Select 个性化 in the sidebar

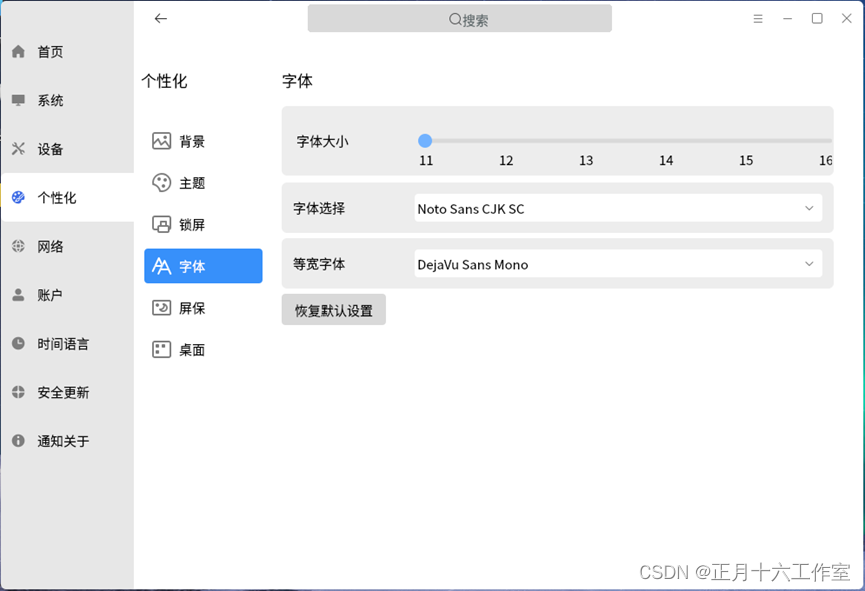67,197
